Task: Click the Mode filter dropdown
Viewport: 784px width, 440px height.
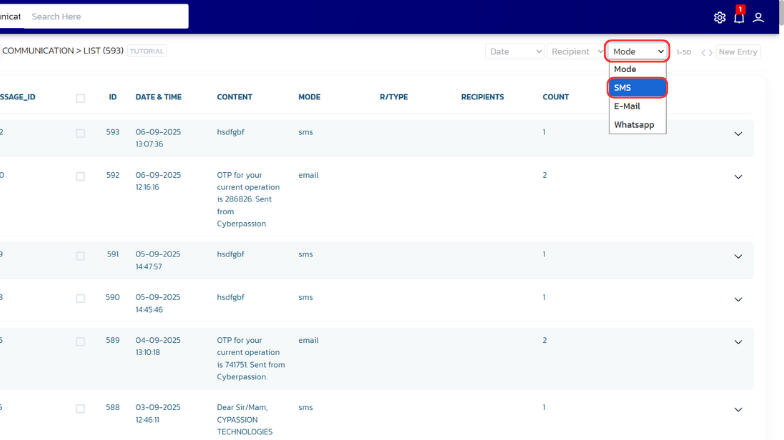Action: [x=637, y=51]
